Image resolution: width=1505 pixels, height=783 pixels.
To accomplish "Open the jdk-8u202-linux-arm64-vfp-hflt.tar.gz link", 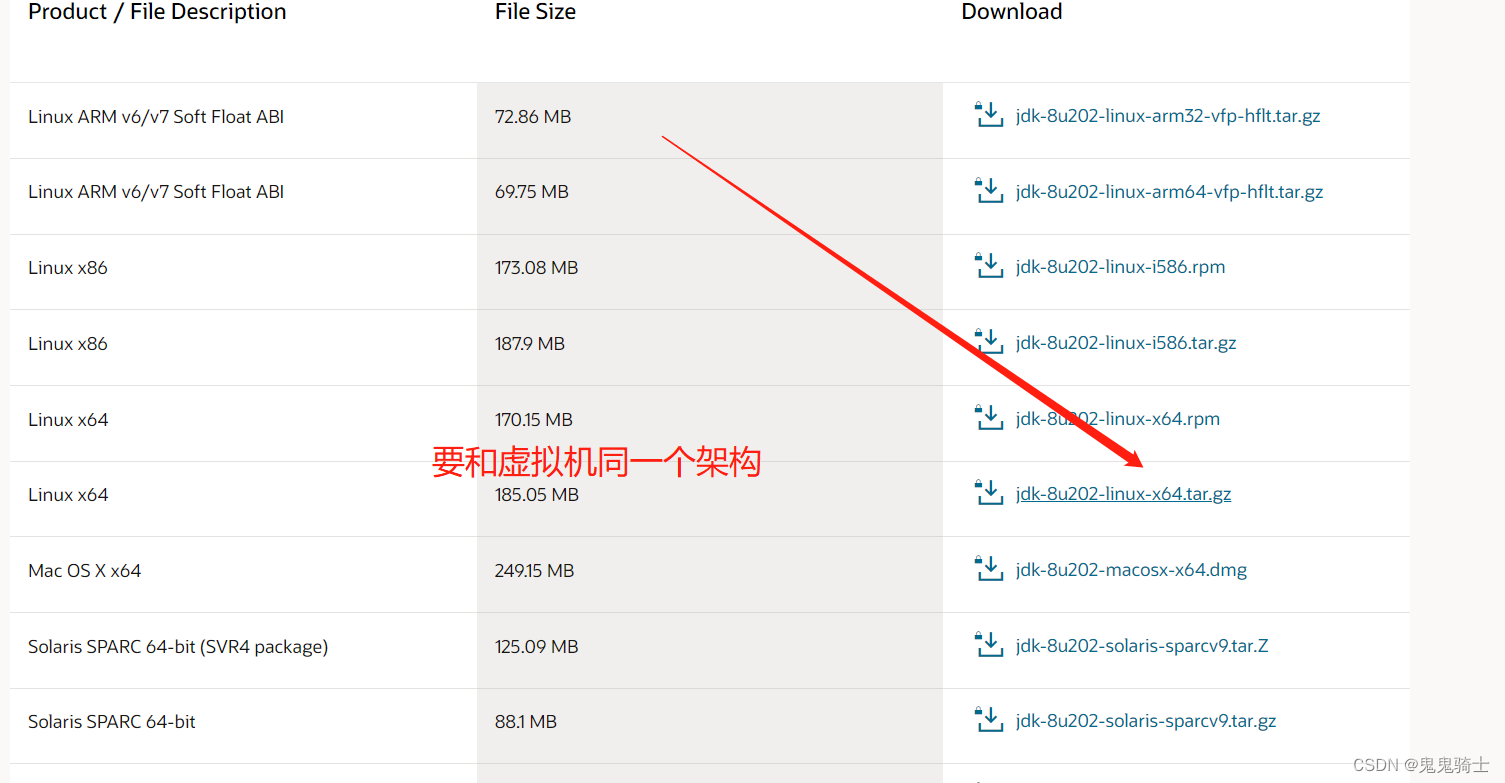I will (1169, 192).
